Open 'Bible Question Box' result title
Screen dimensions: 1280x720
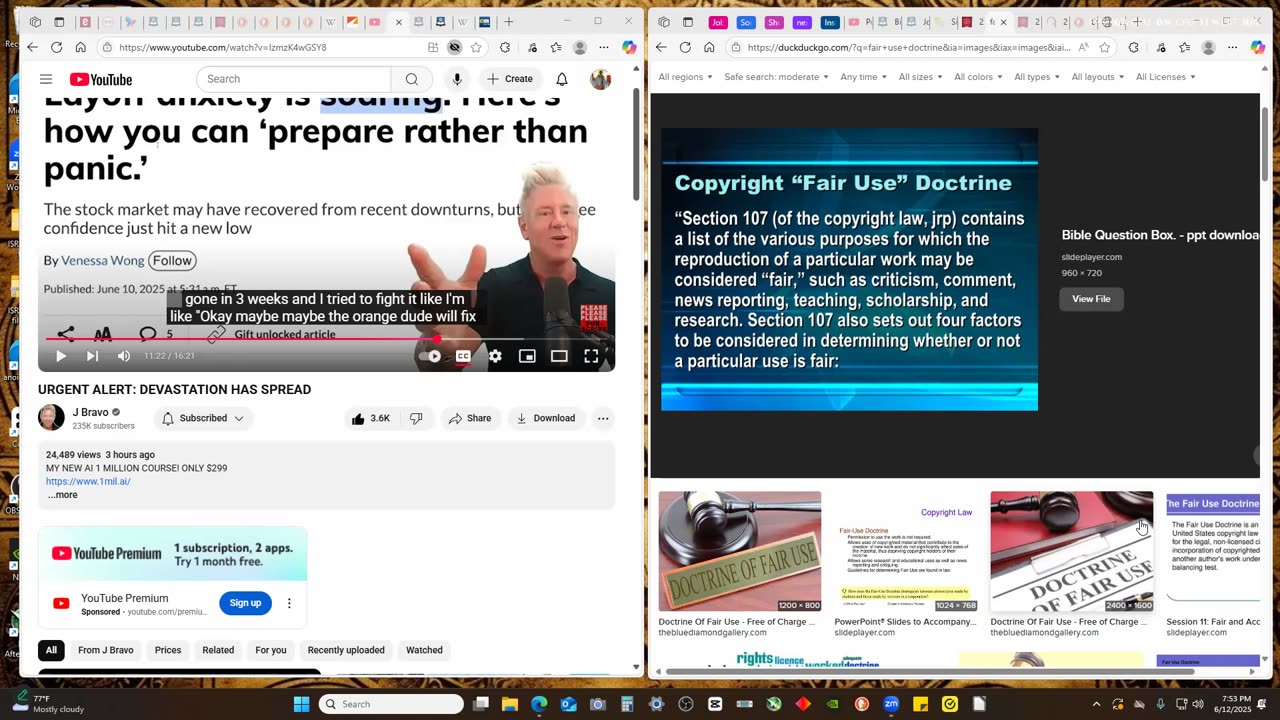pyautogui.click(x=1160, y=235)
